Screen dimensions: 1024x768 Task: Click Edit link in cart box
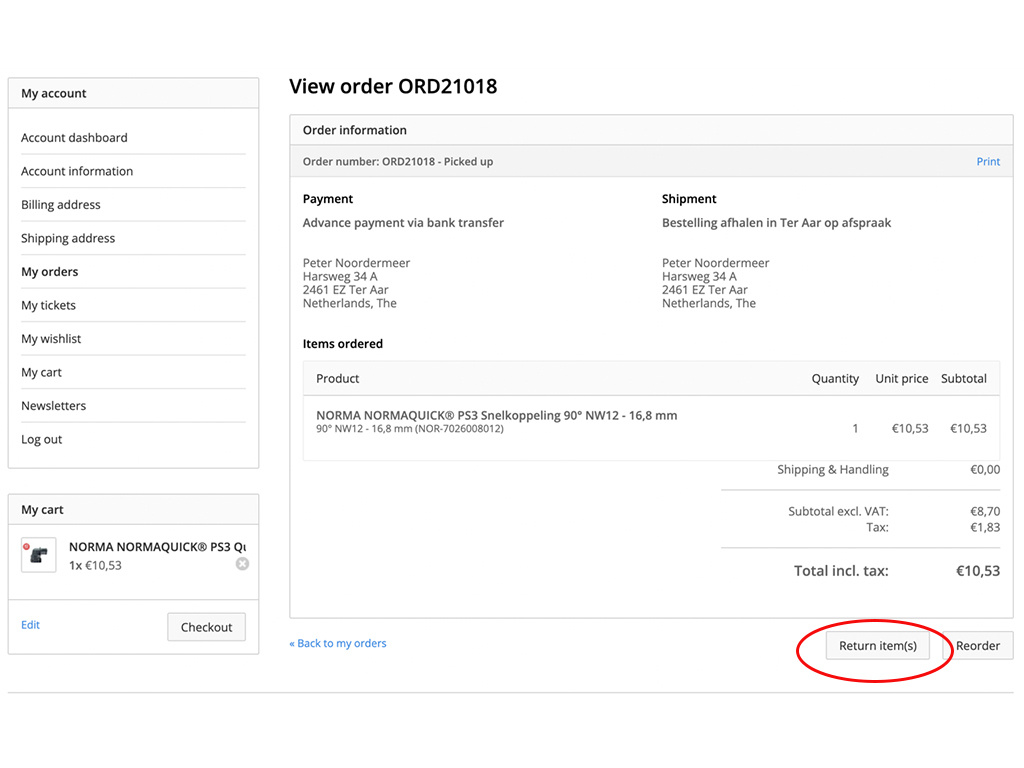(x=31, y=625)
